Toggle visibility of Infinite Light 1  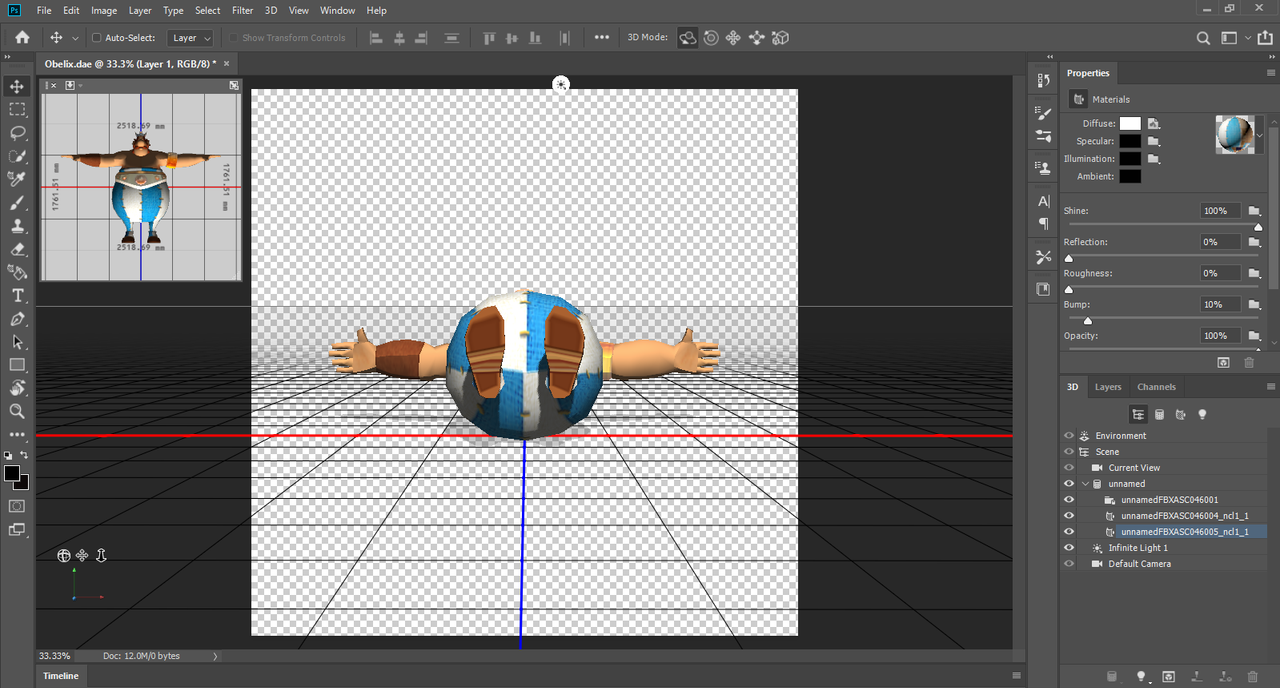[1069, 548]
